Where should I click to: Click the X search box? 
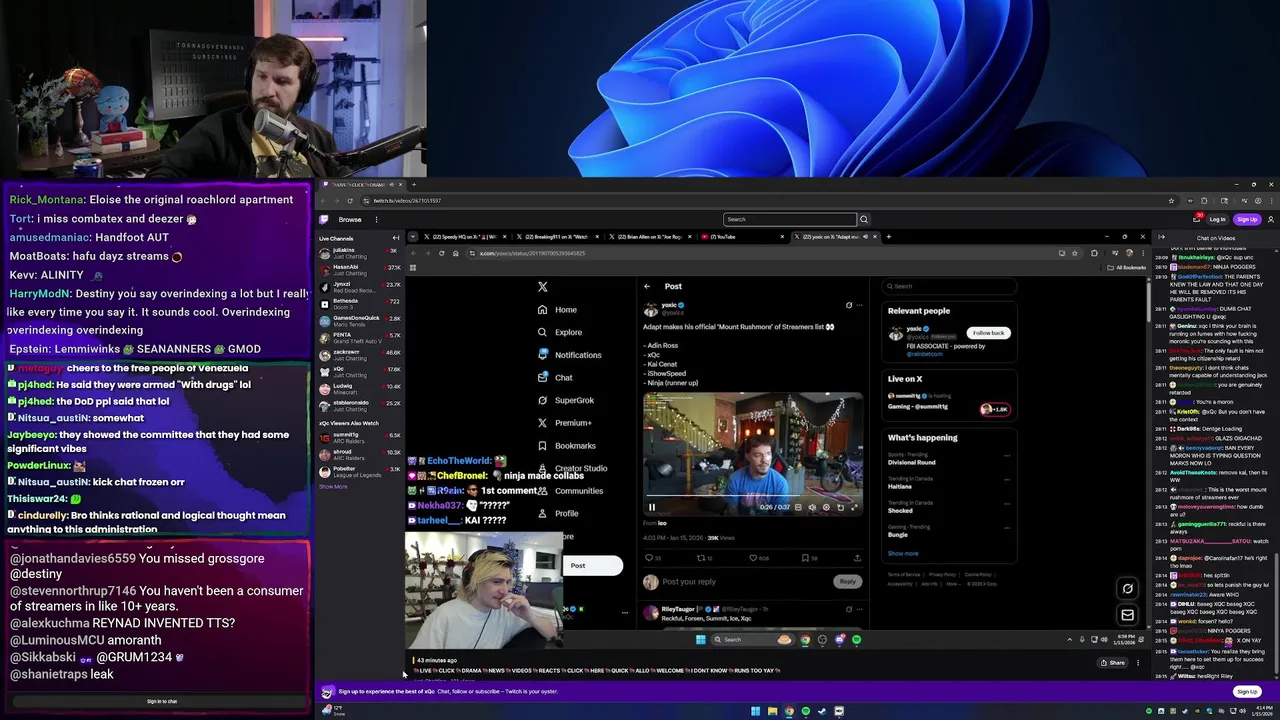click(948, 286)
